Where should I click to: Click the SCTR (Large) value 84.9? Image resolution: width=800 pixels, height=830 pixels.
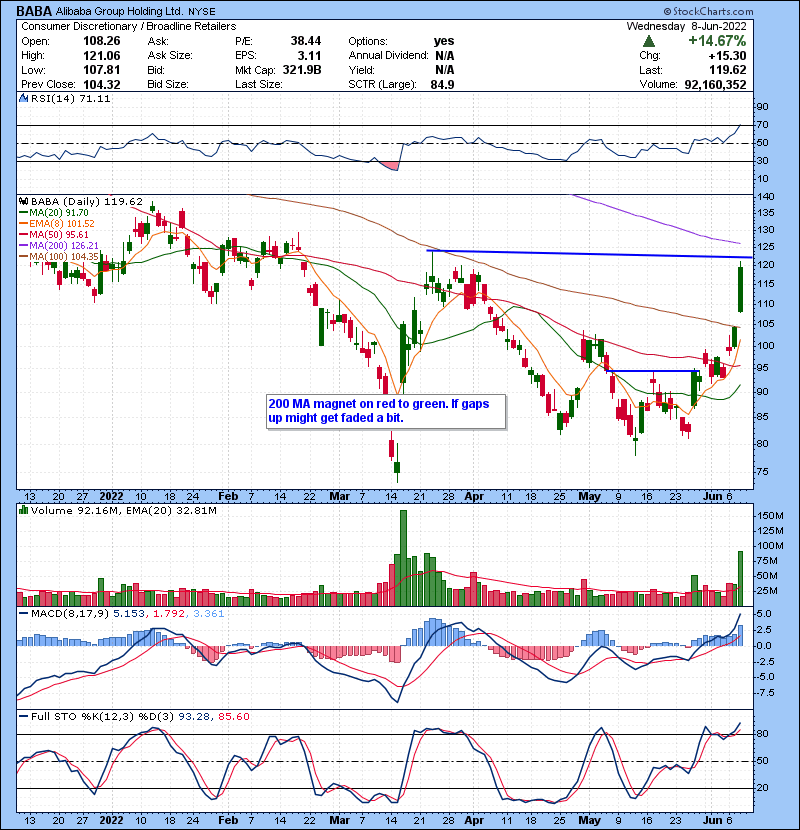[x=443, y=84]
